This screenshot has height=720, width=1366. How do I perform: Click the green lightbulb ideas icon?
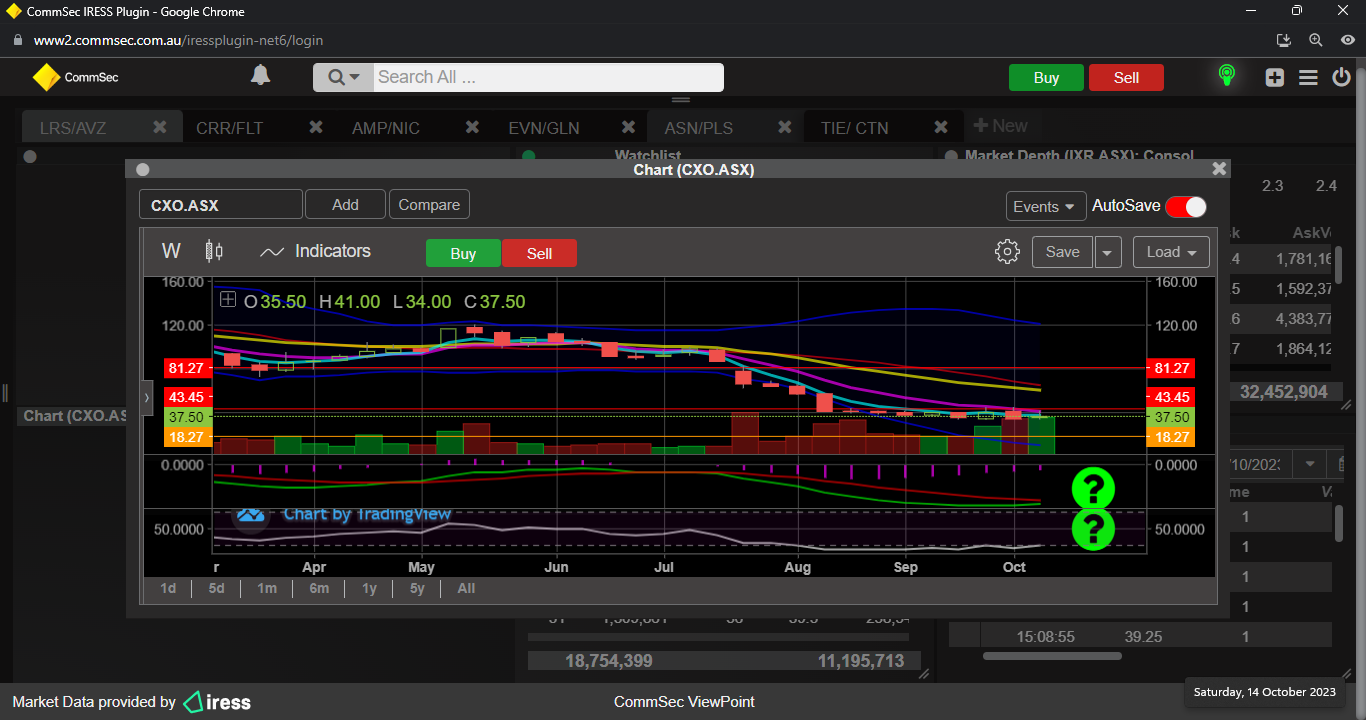pos(1226,76)
